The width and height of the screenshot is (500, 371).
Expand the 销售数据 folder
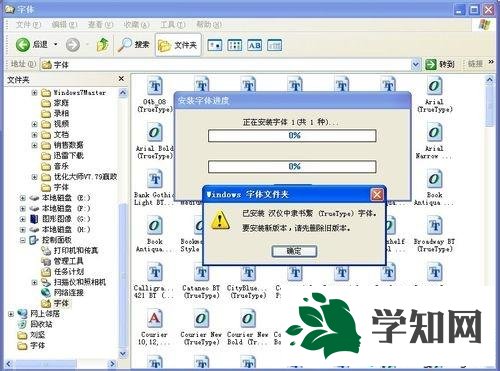[34, 145]
